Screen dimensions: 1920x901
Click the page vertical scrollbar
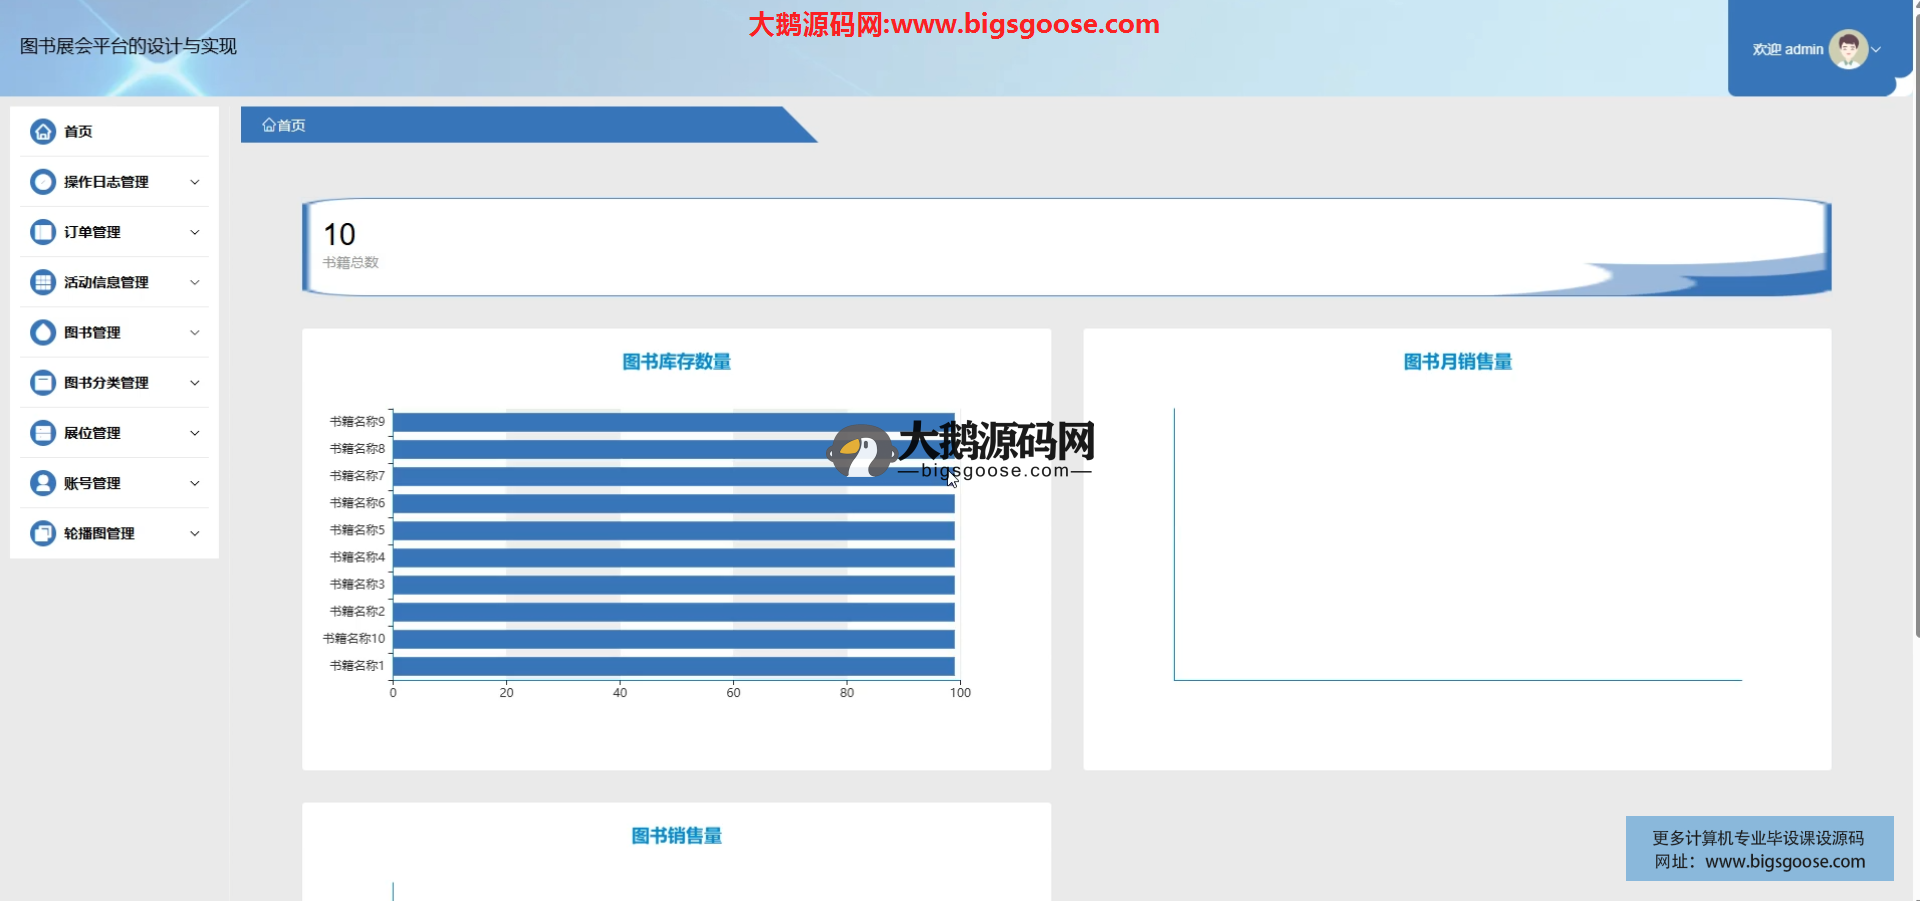click(x=1916, y=400)
